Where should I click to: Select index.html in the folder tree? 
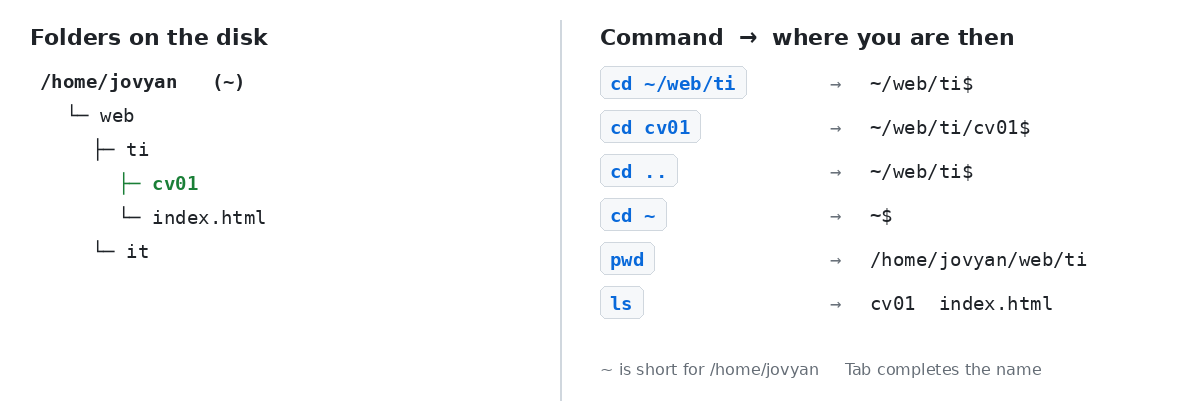[x=209, y=218]
